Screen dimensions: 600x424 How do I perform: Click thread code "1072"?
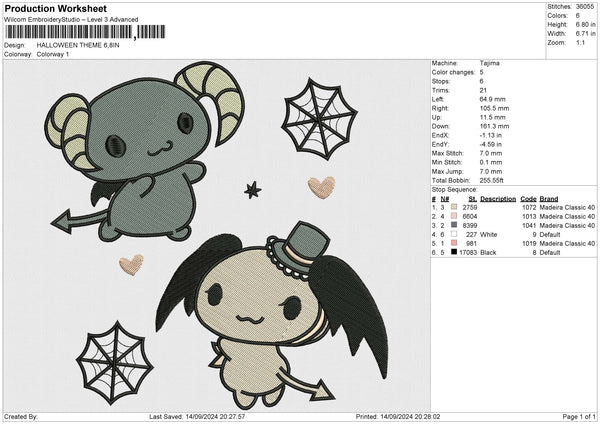pyautogui.click(x=529, y=207)
